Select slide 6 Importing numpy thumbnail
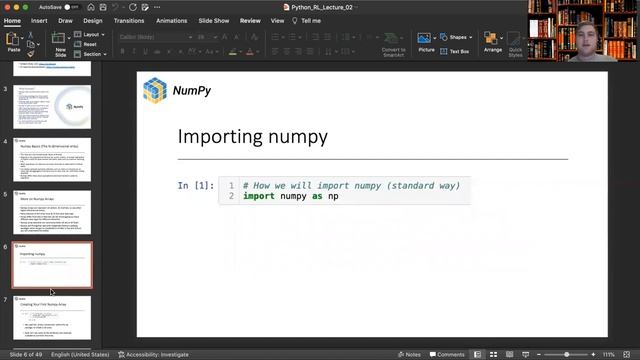The image size is (640, 360). tap(52, 265)
